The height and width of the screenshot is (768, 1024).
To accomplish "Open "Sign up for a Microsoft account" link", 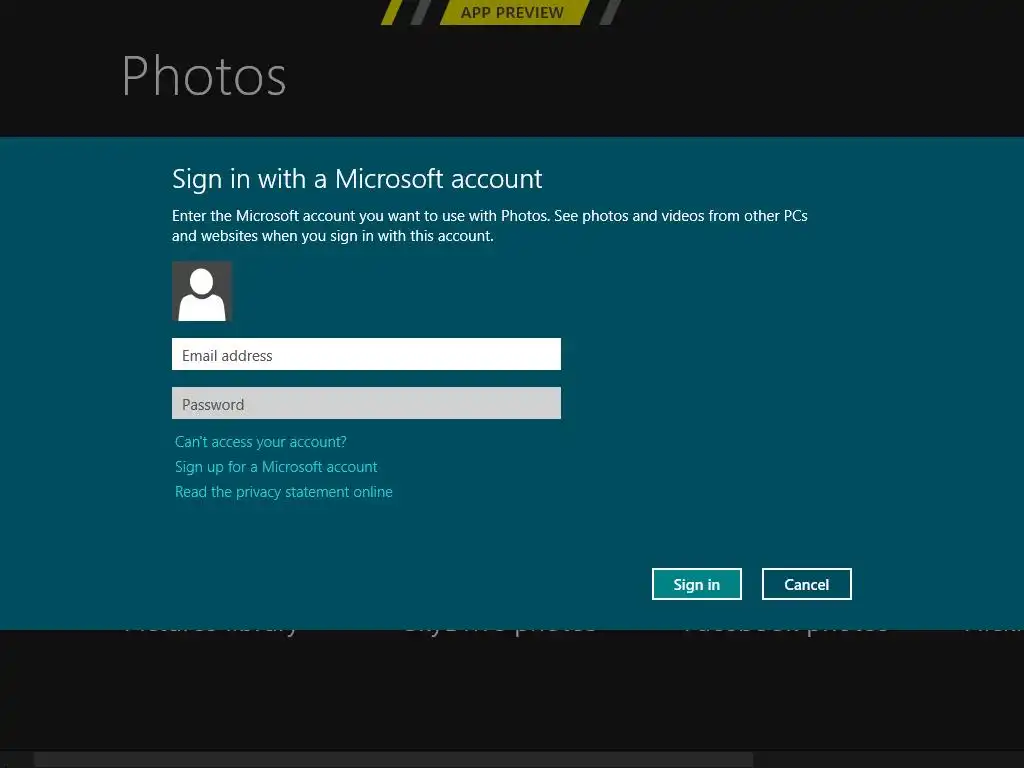I will [x=276, y=467].
